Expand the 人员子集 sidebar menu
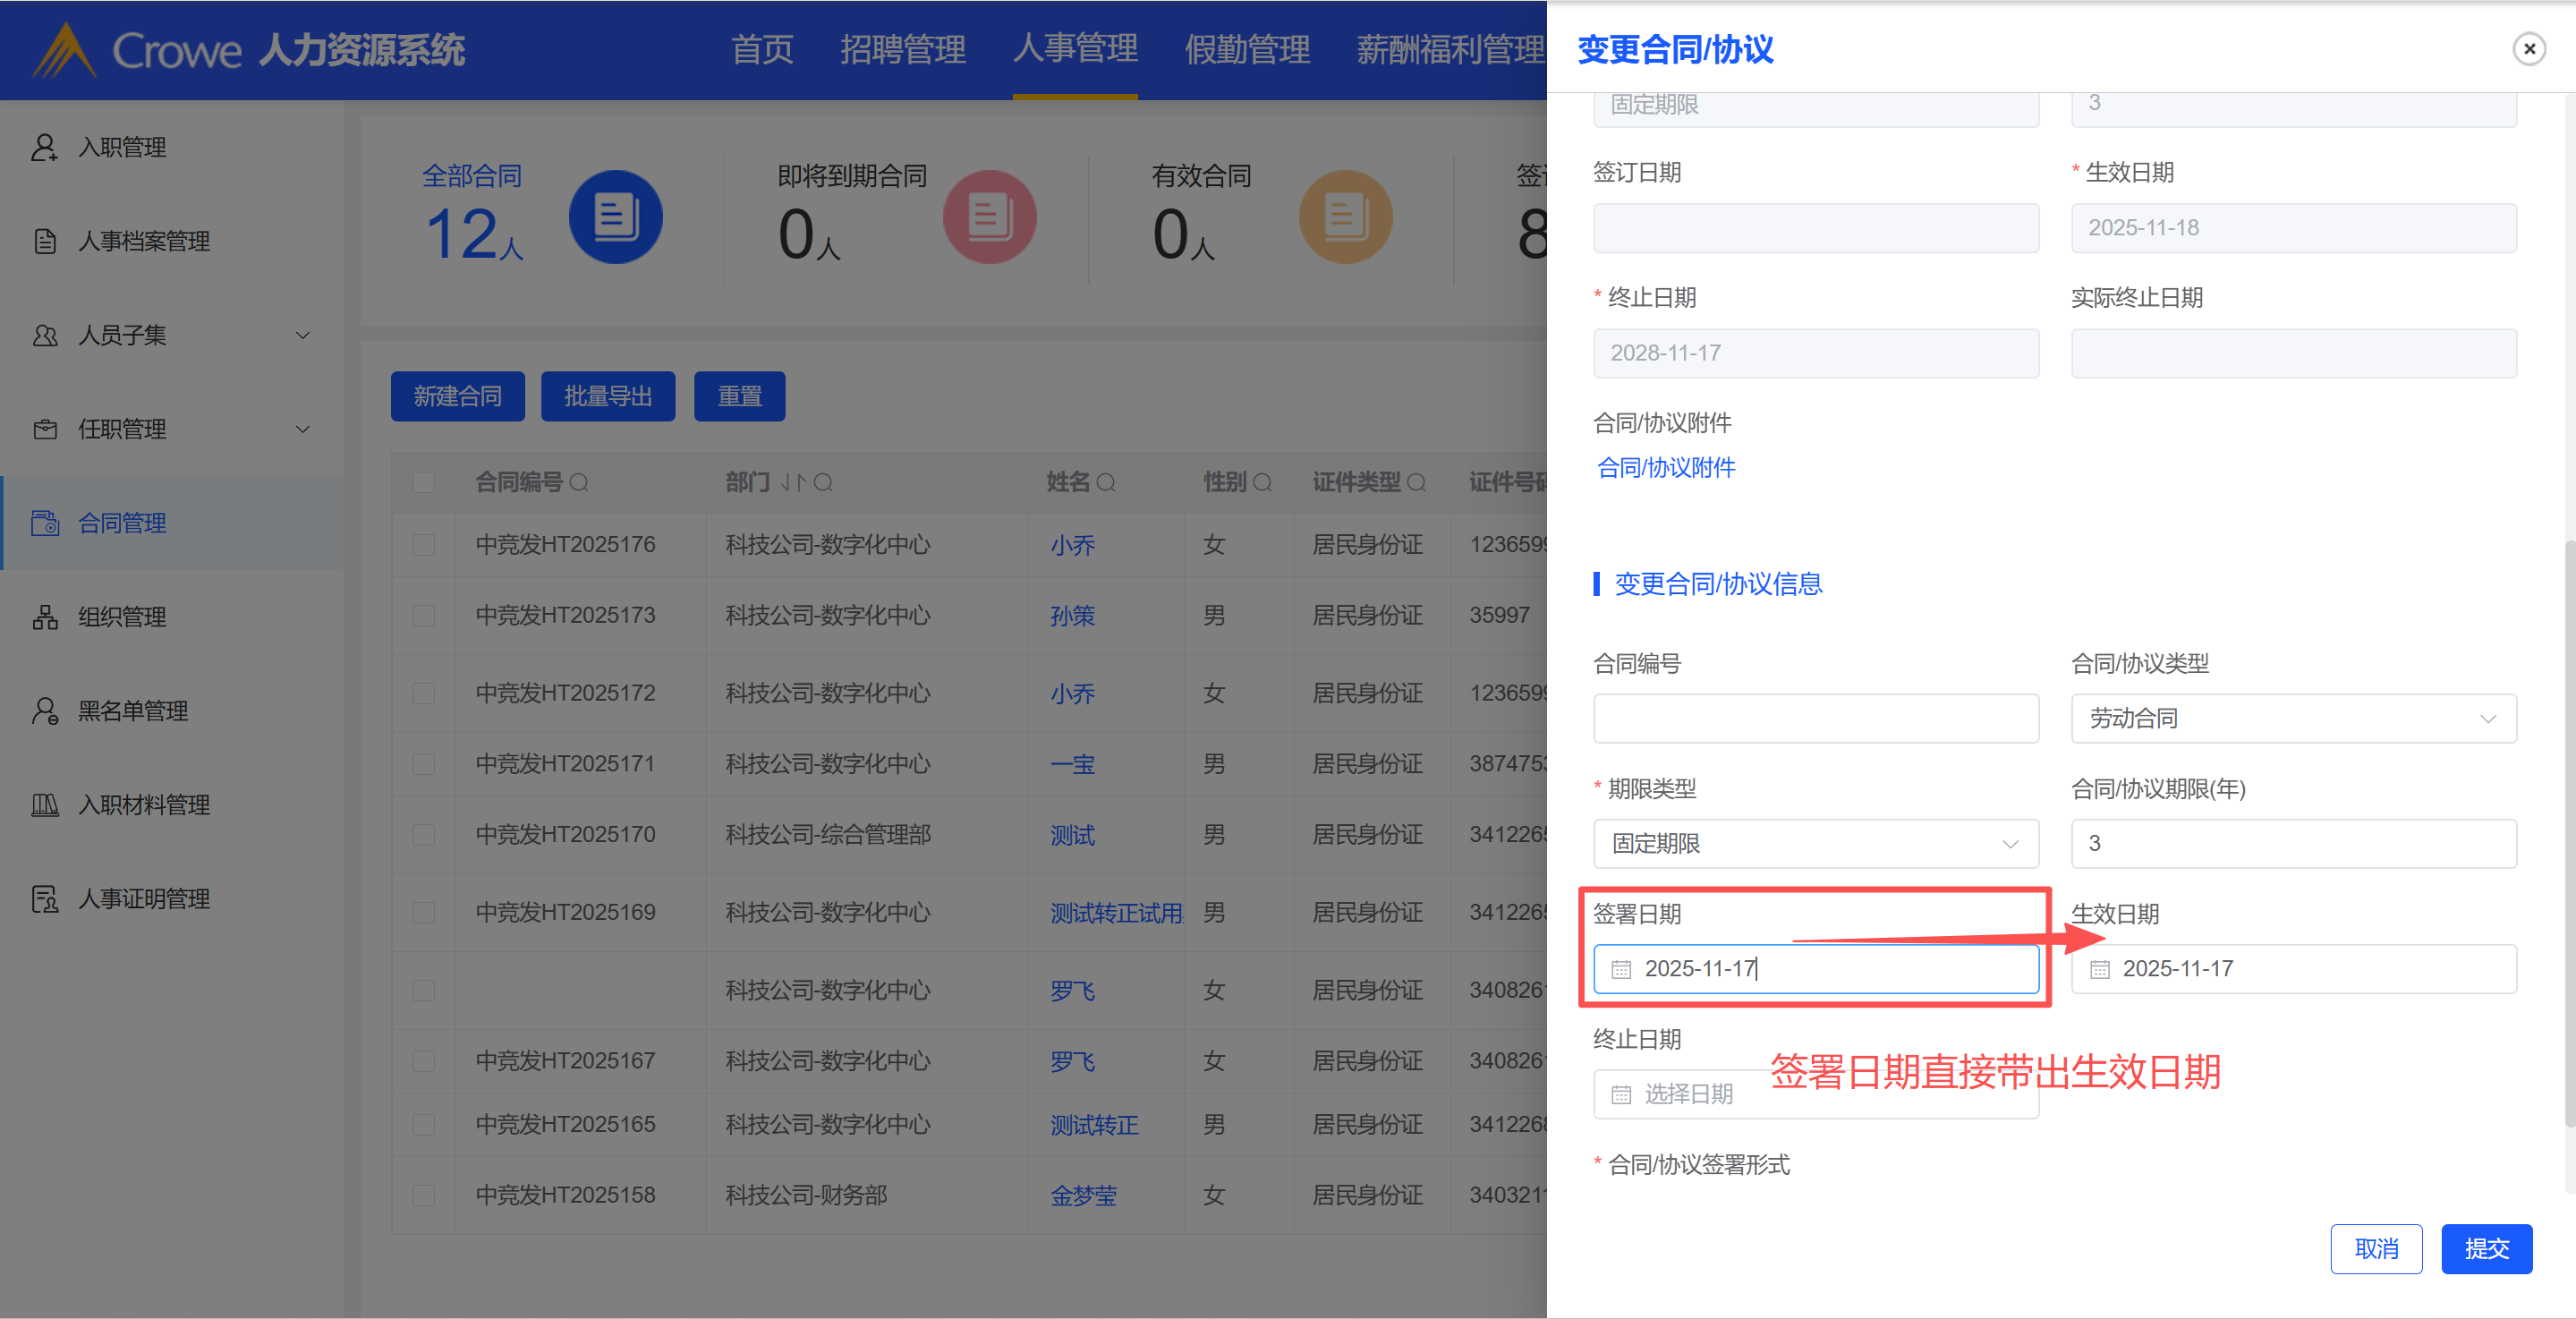Viewport: 2576px width, 1319px height. (302, 336)
